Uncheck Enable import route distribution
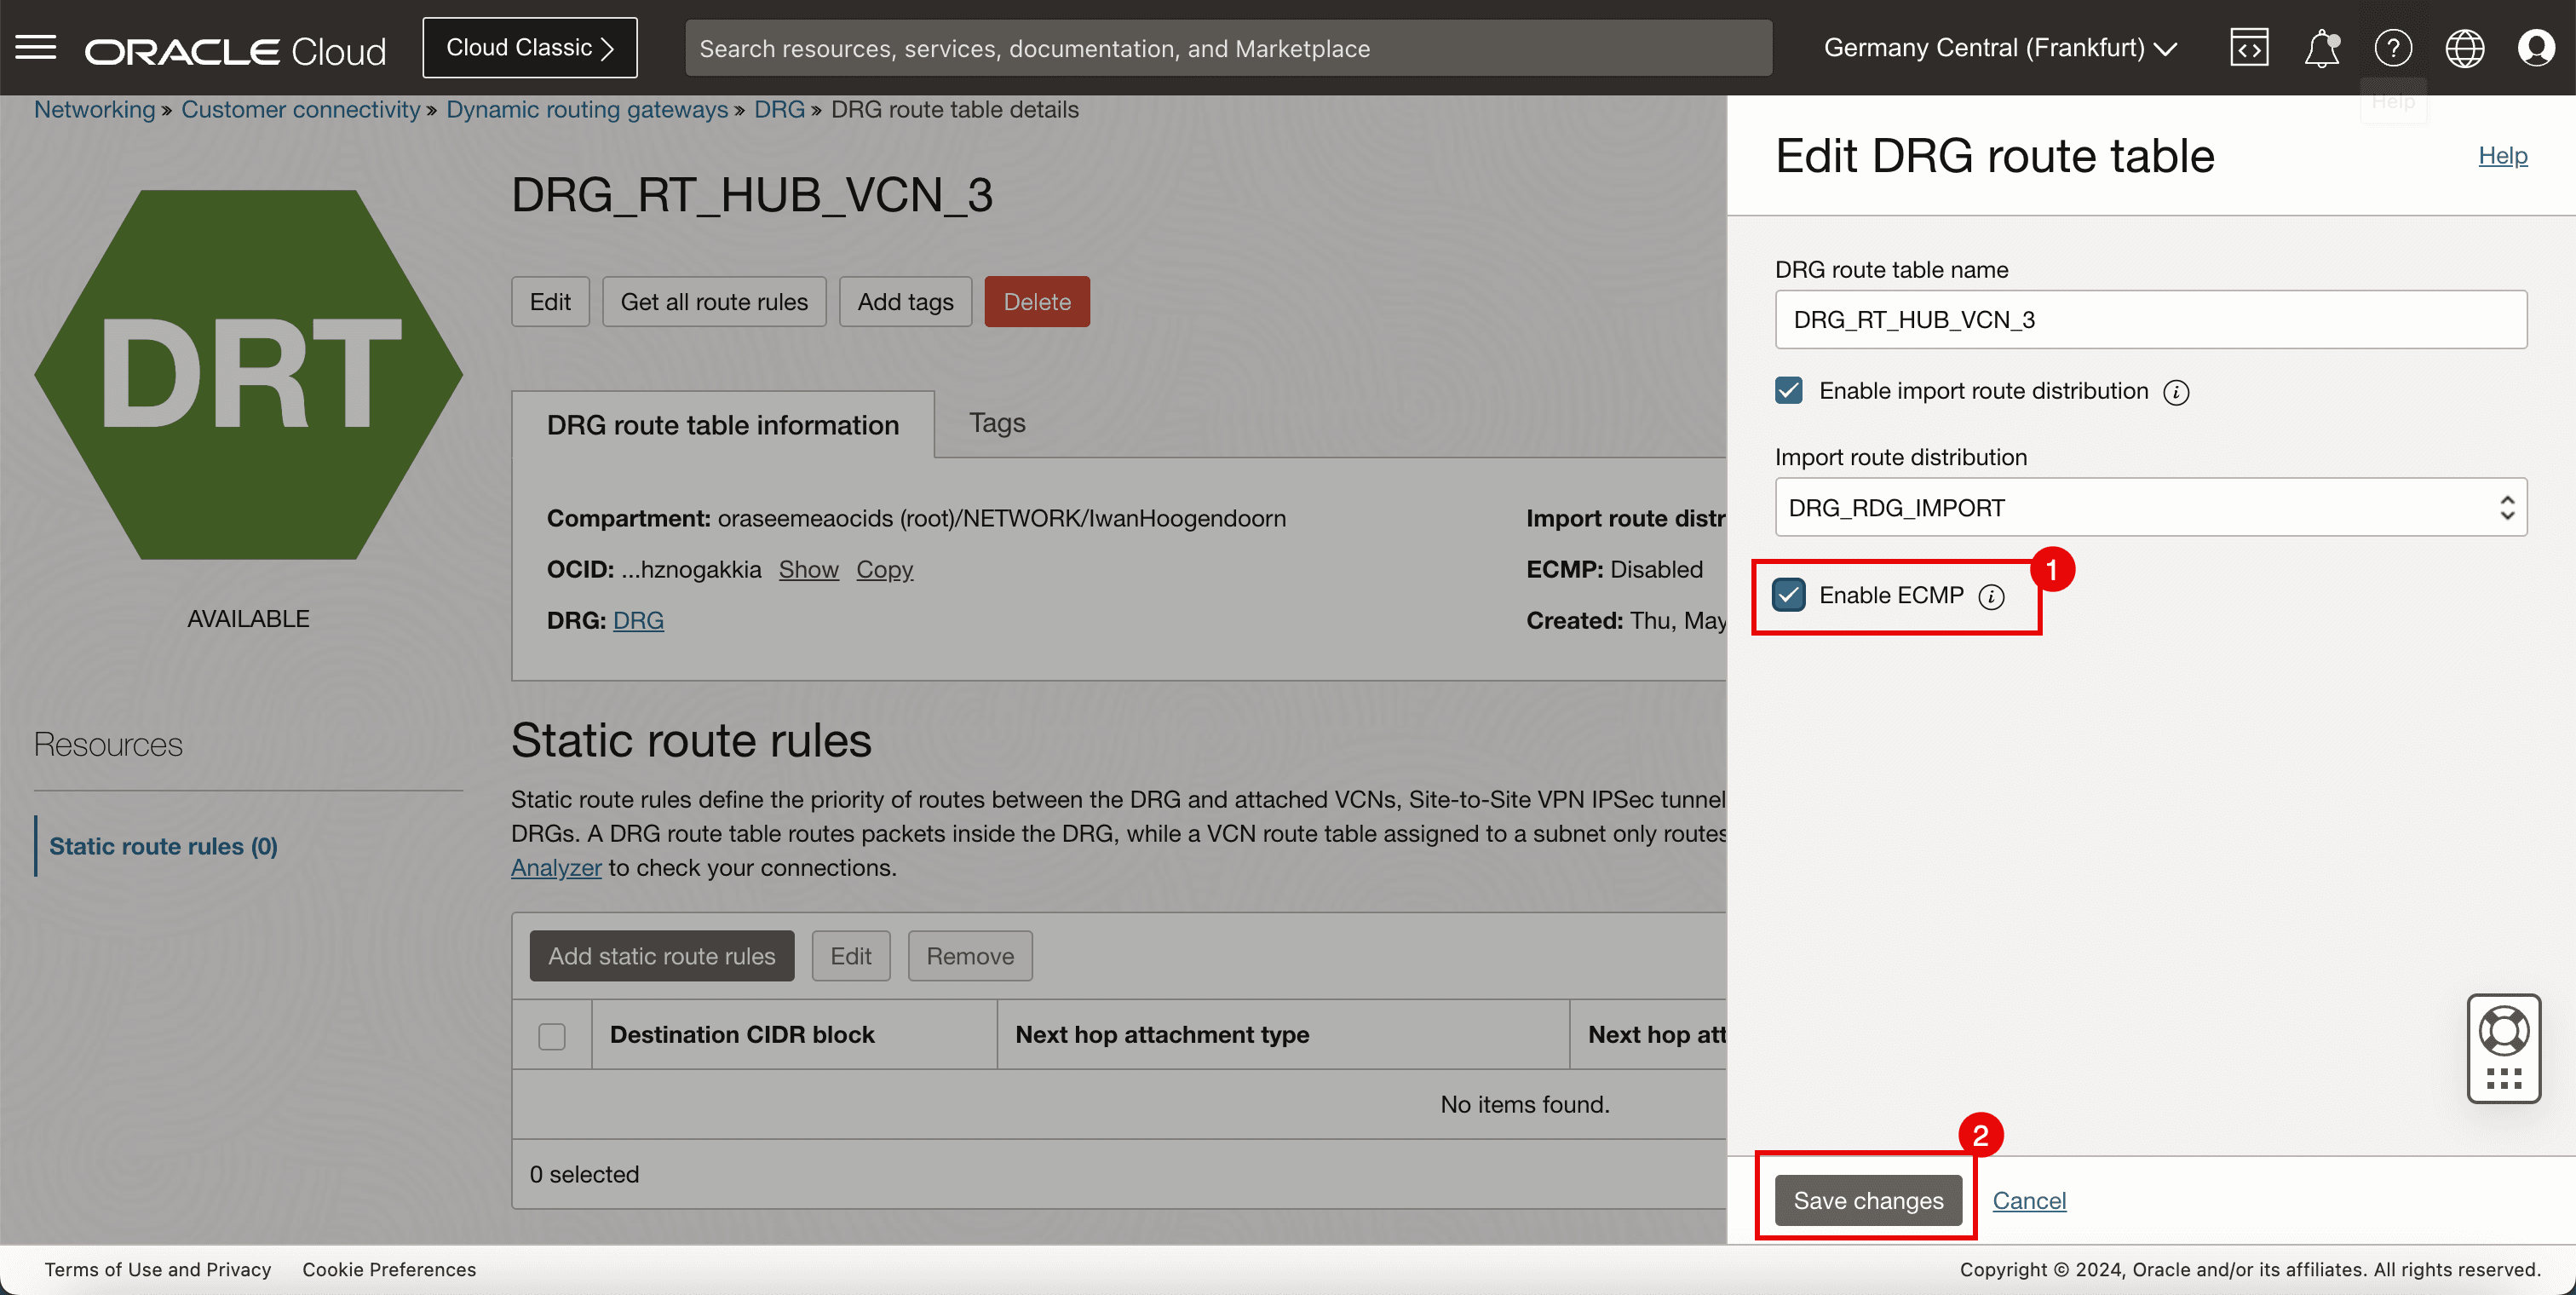 (x=1789, y=391)
